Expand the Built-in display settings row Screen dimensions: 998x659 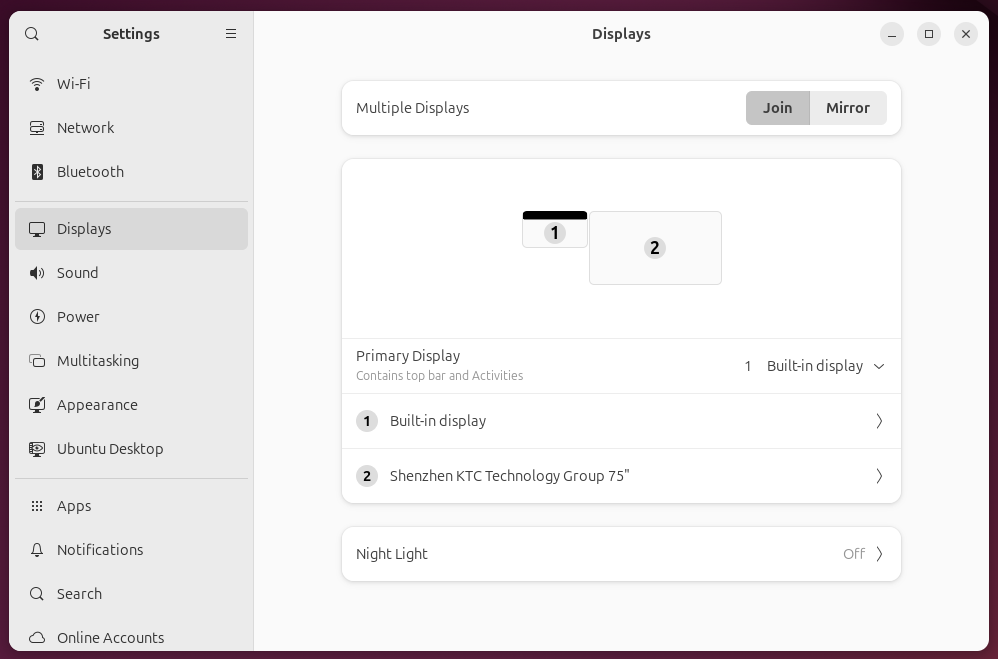tap(620, 421)
